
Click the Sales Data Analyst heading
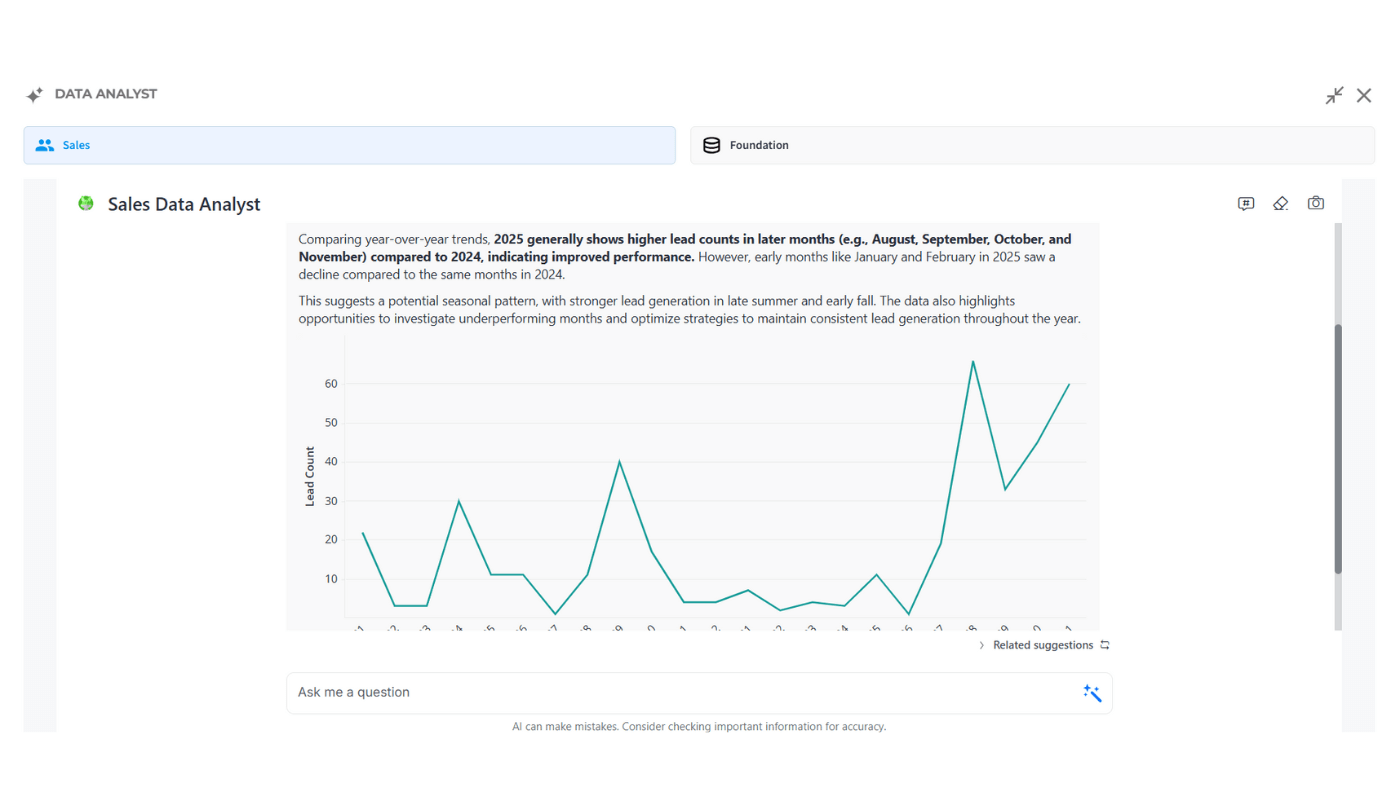point(184,204)
